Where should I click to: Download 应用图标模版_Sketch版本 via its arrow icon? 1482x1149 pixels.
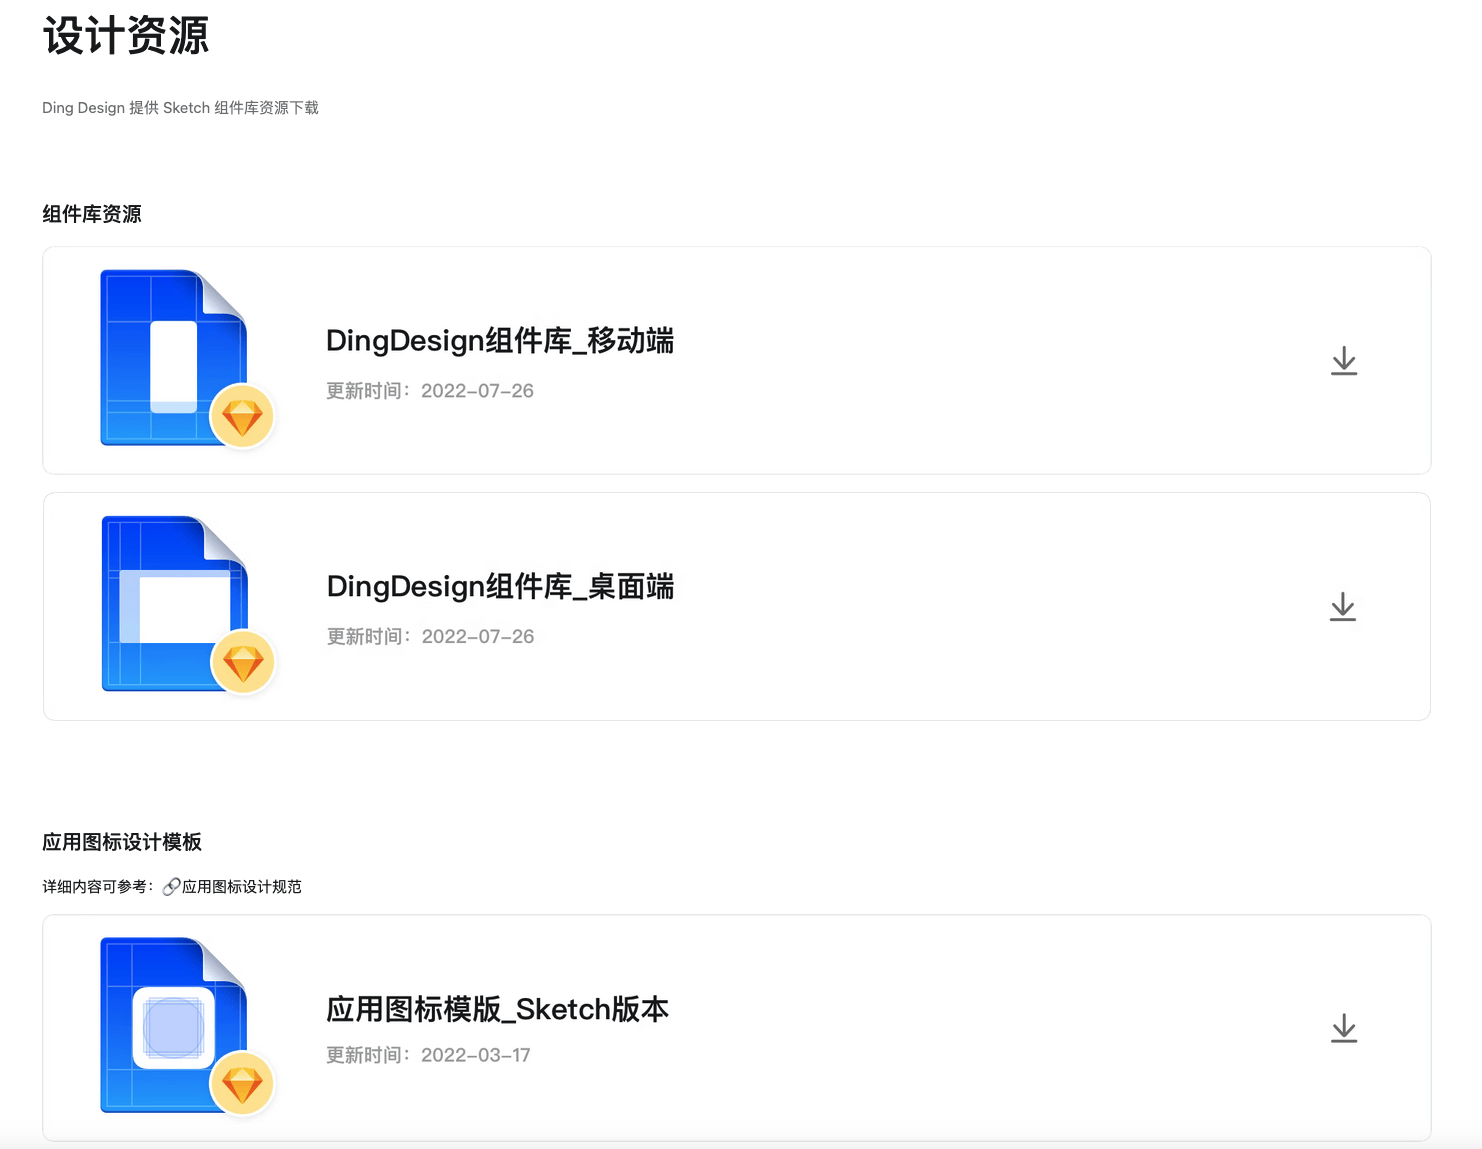(1344, 1028)
